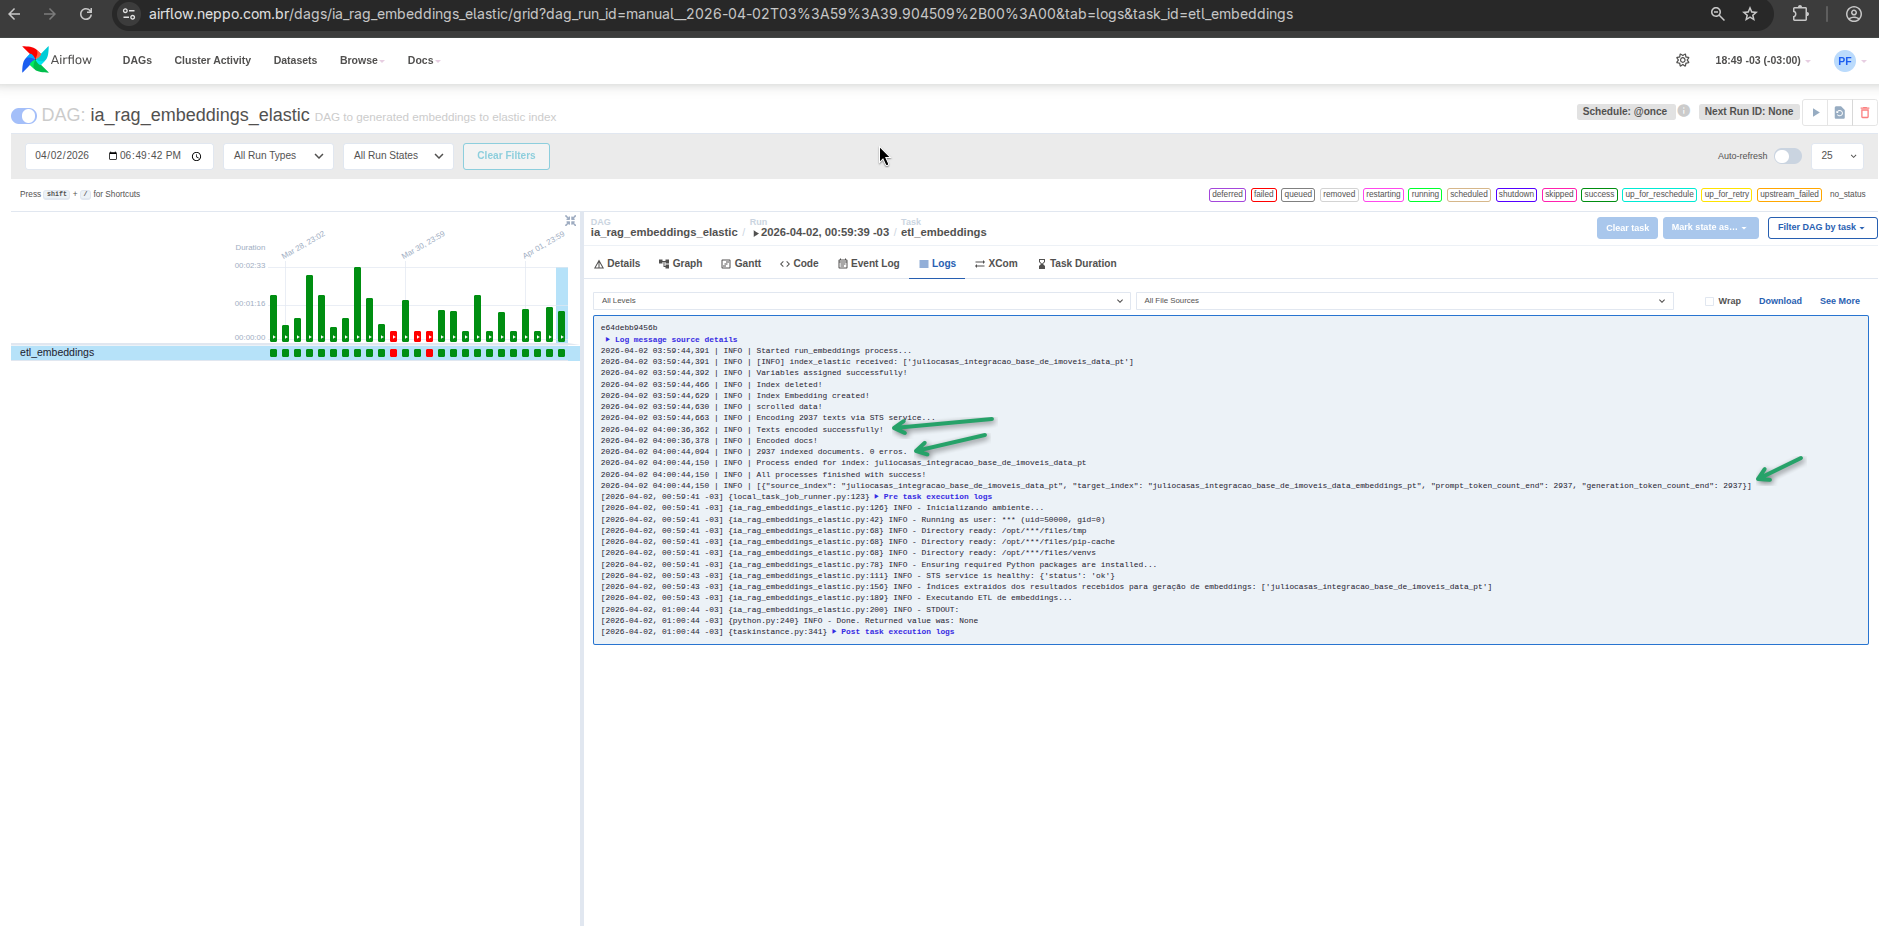Screen dimensions: 1879x926
Task: Click the browser forward arrow
Action: (x=50, y=14)
